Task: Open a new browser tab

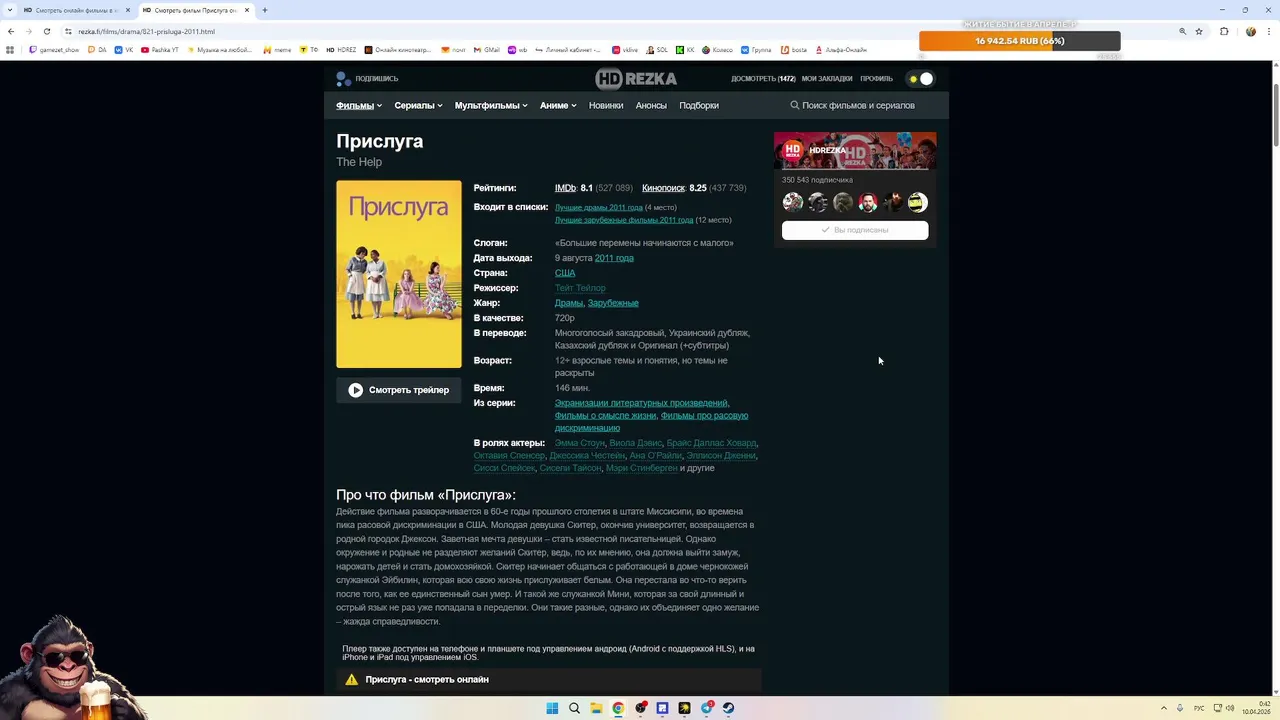Action: 264,10
